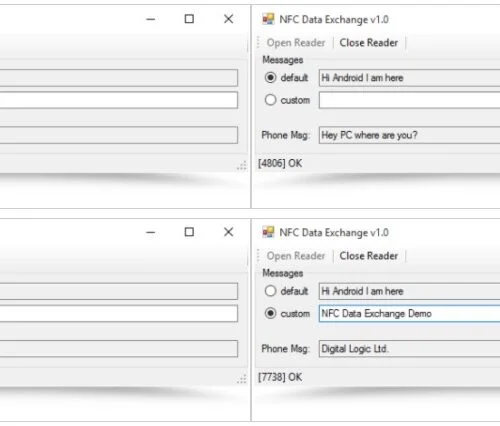Click the Phone Msg field showing Digital Logic Ltd.

(x=409, y=349)
